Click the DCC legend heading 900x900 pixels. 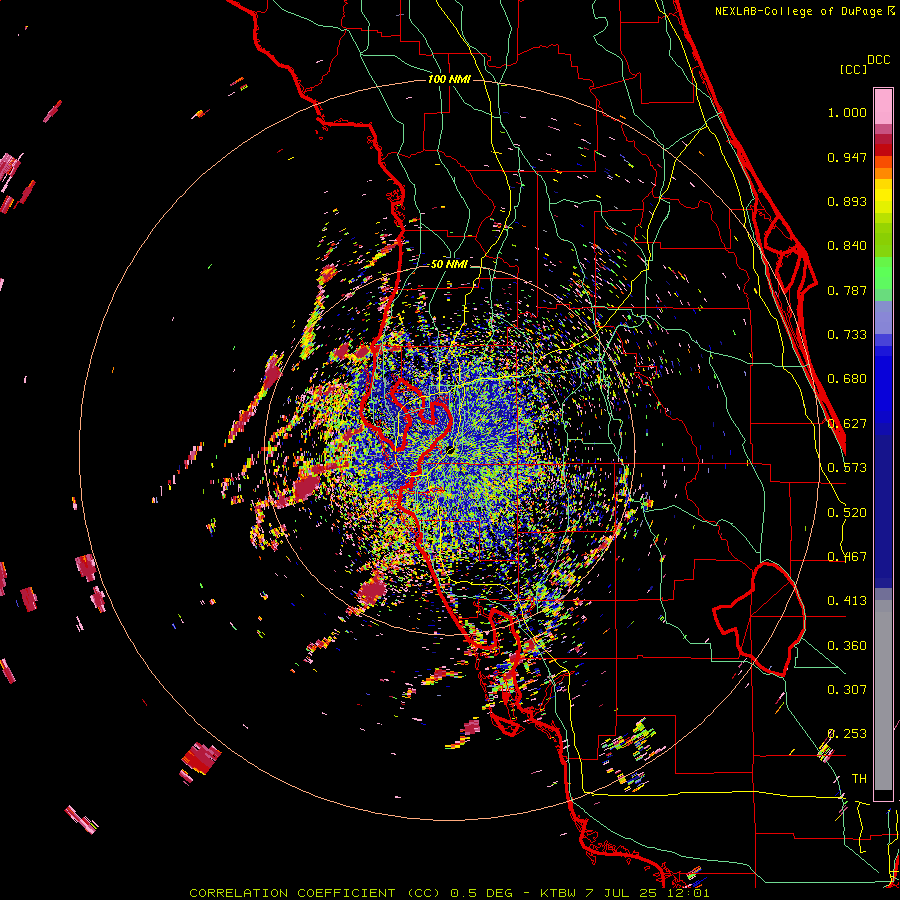click(x=878, y=60)
